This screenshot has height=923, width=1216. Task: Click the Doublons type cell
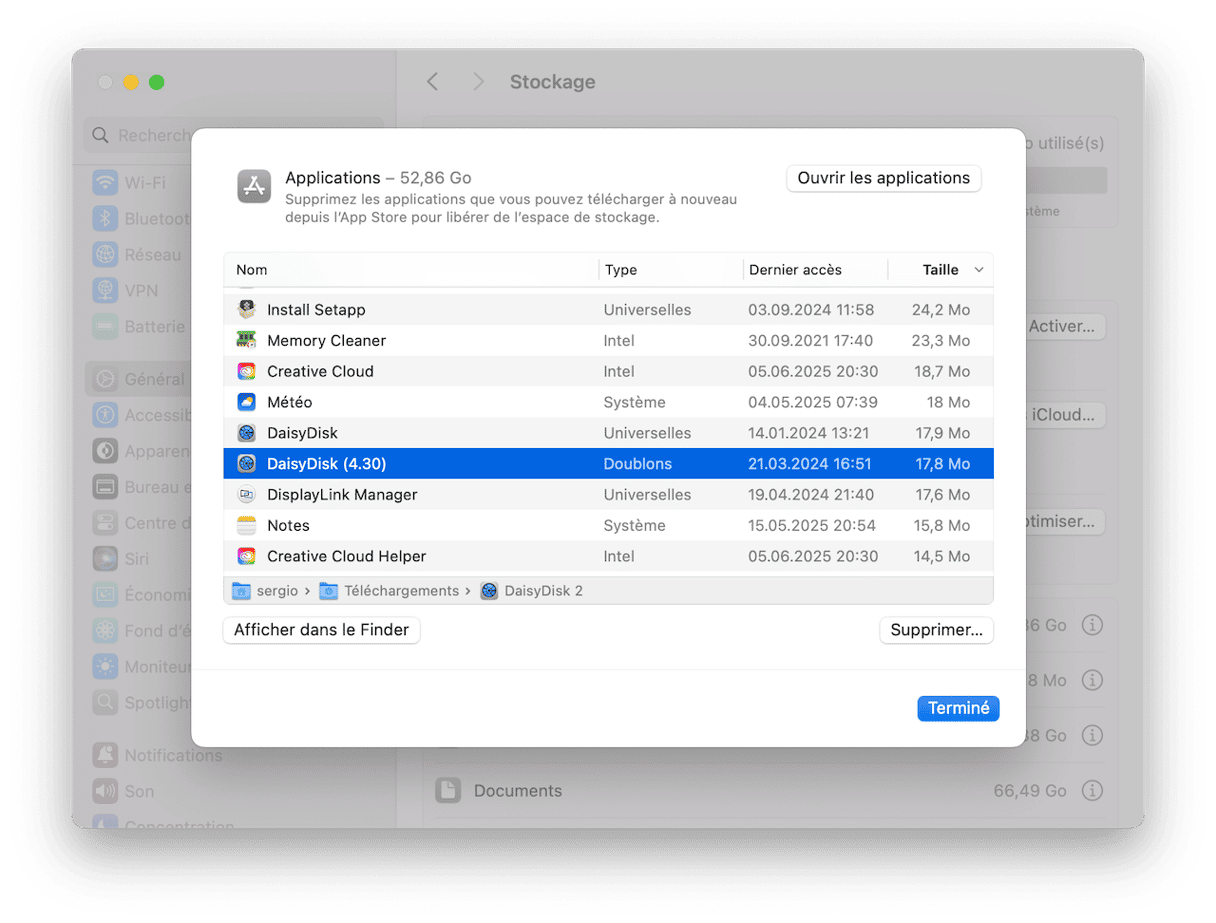tap(637, 464)
